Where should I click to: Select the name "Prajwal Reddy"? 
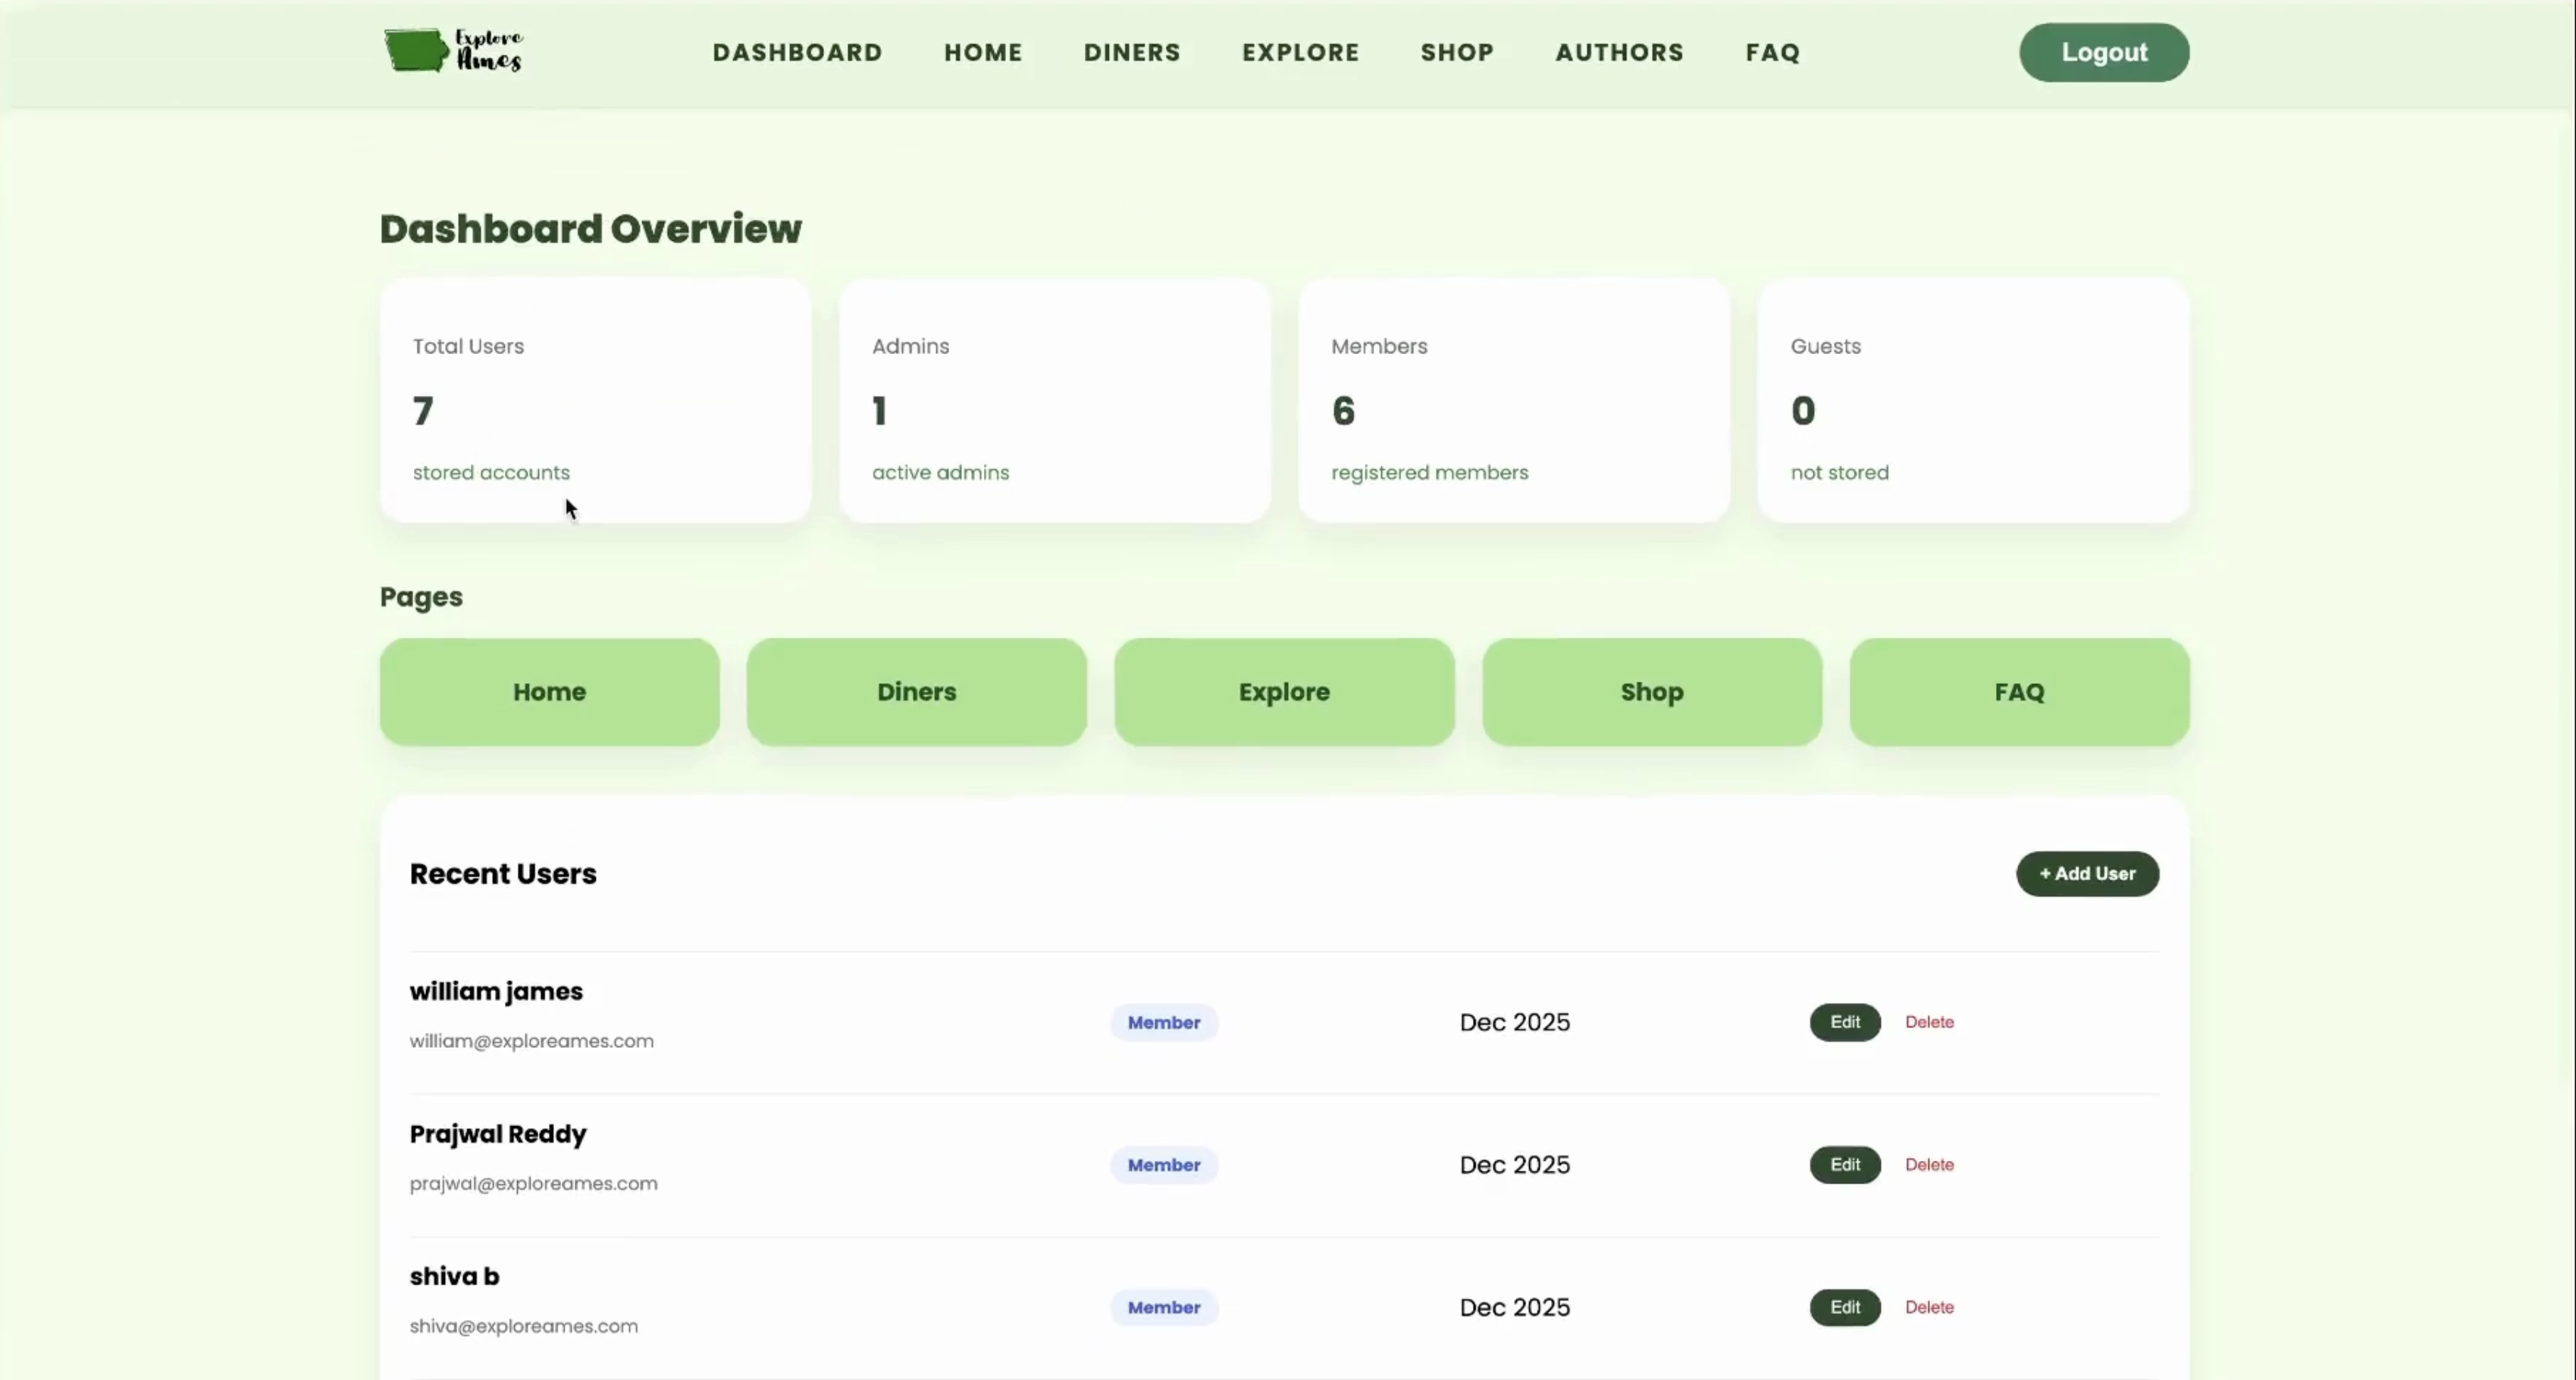(x=498, y=1134)
